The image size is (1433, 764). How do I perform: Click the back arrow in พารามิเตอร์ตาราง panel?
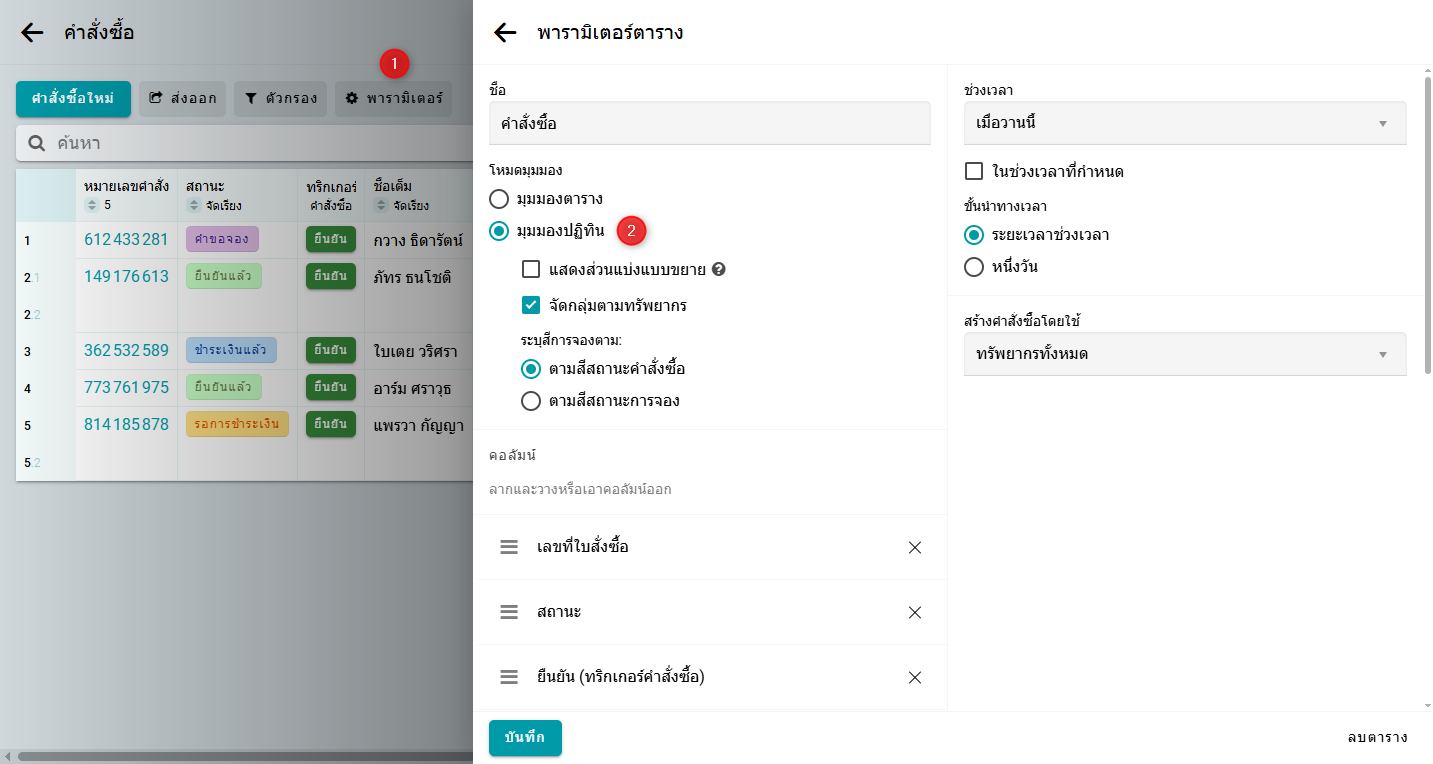tap(505, 33)
